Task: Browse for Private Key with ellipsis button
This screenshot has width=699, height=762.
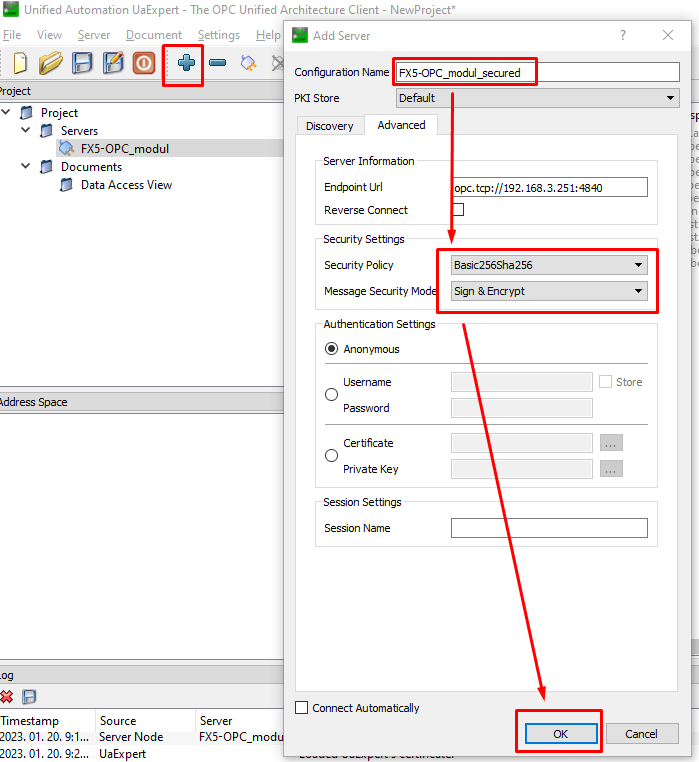Action: click(x=611, y=469)
